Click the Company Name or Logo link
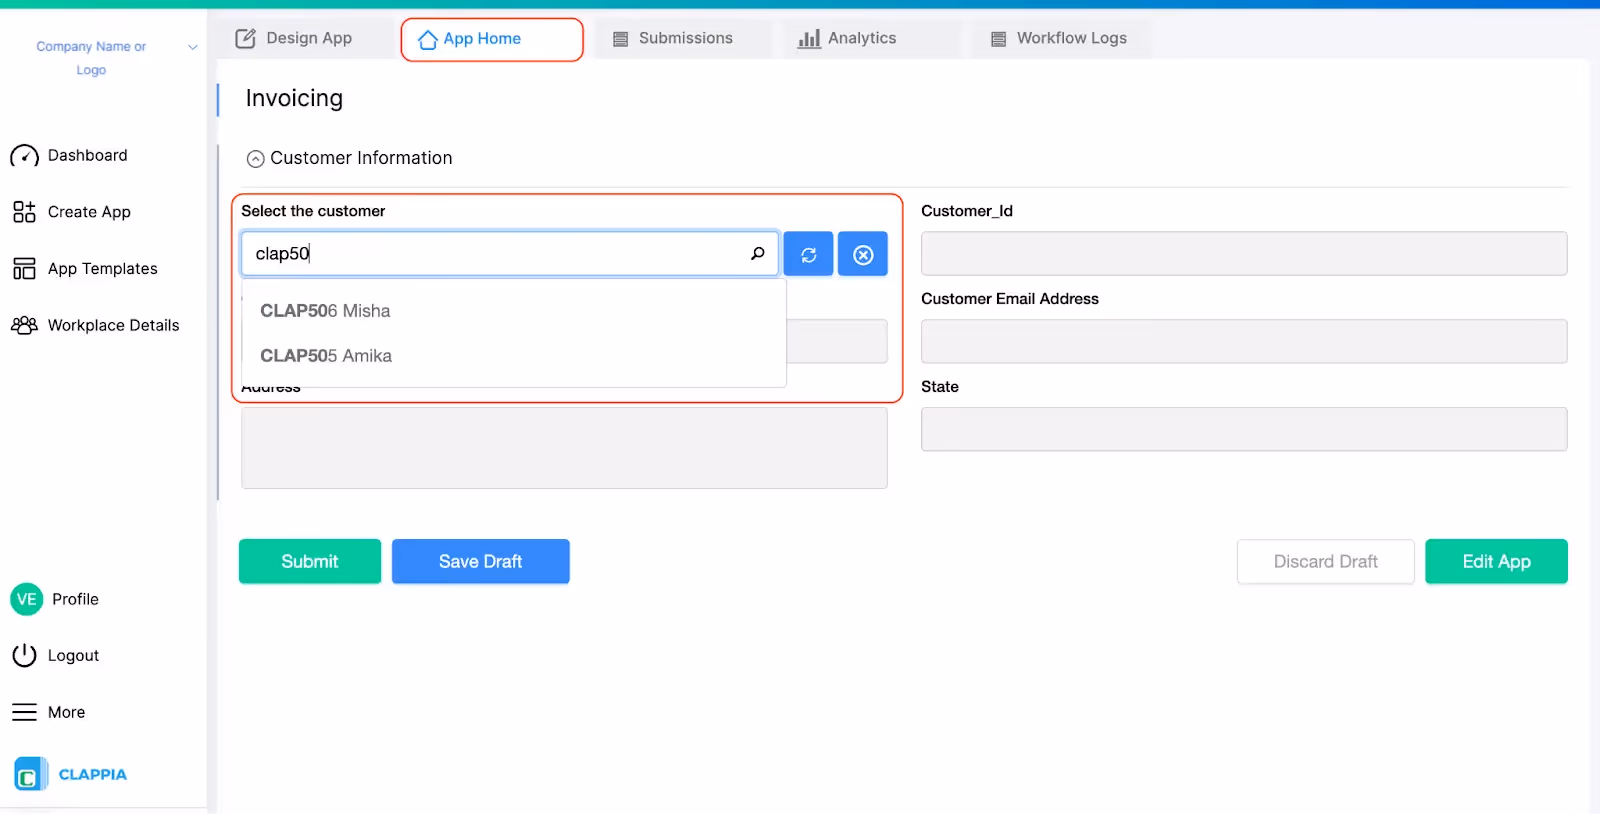The height and width of the screenshot is (814, 1600). [x=91, y=58]
